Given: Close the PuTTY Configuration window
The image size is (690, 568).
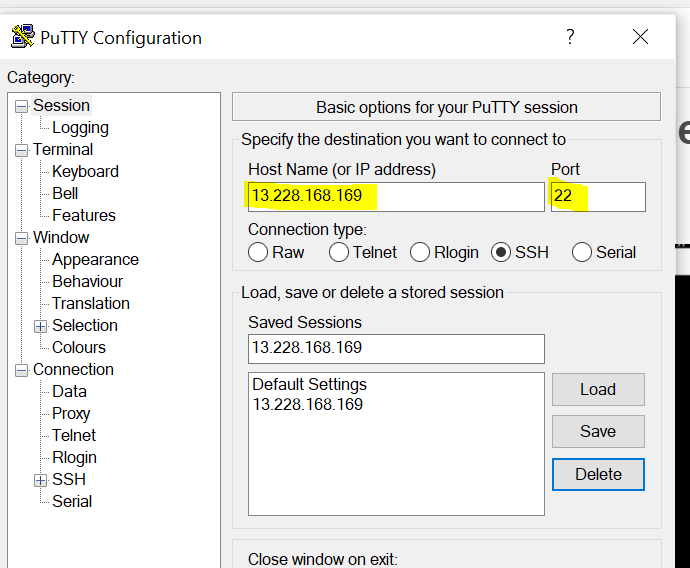Looking at the screenshot, I should coord(640,37).
